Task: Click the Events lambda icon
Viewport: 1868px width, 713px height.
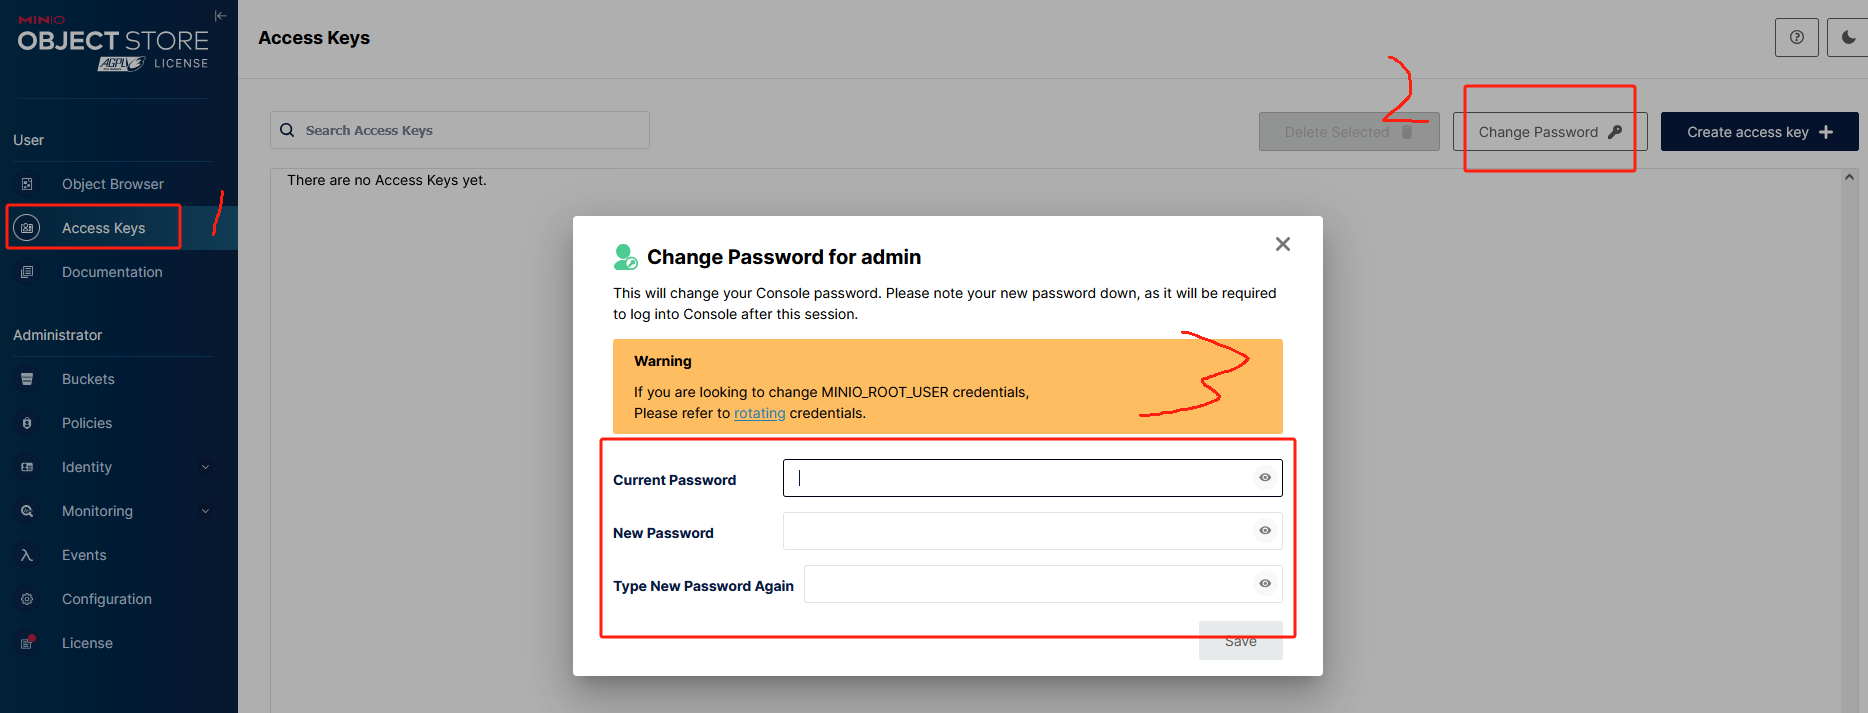Action: (27, 555)
